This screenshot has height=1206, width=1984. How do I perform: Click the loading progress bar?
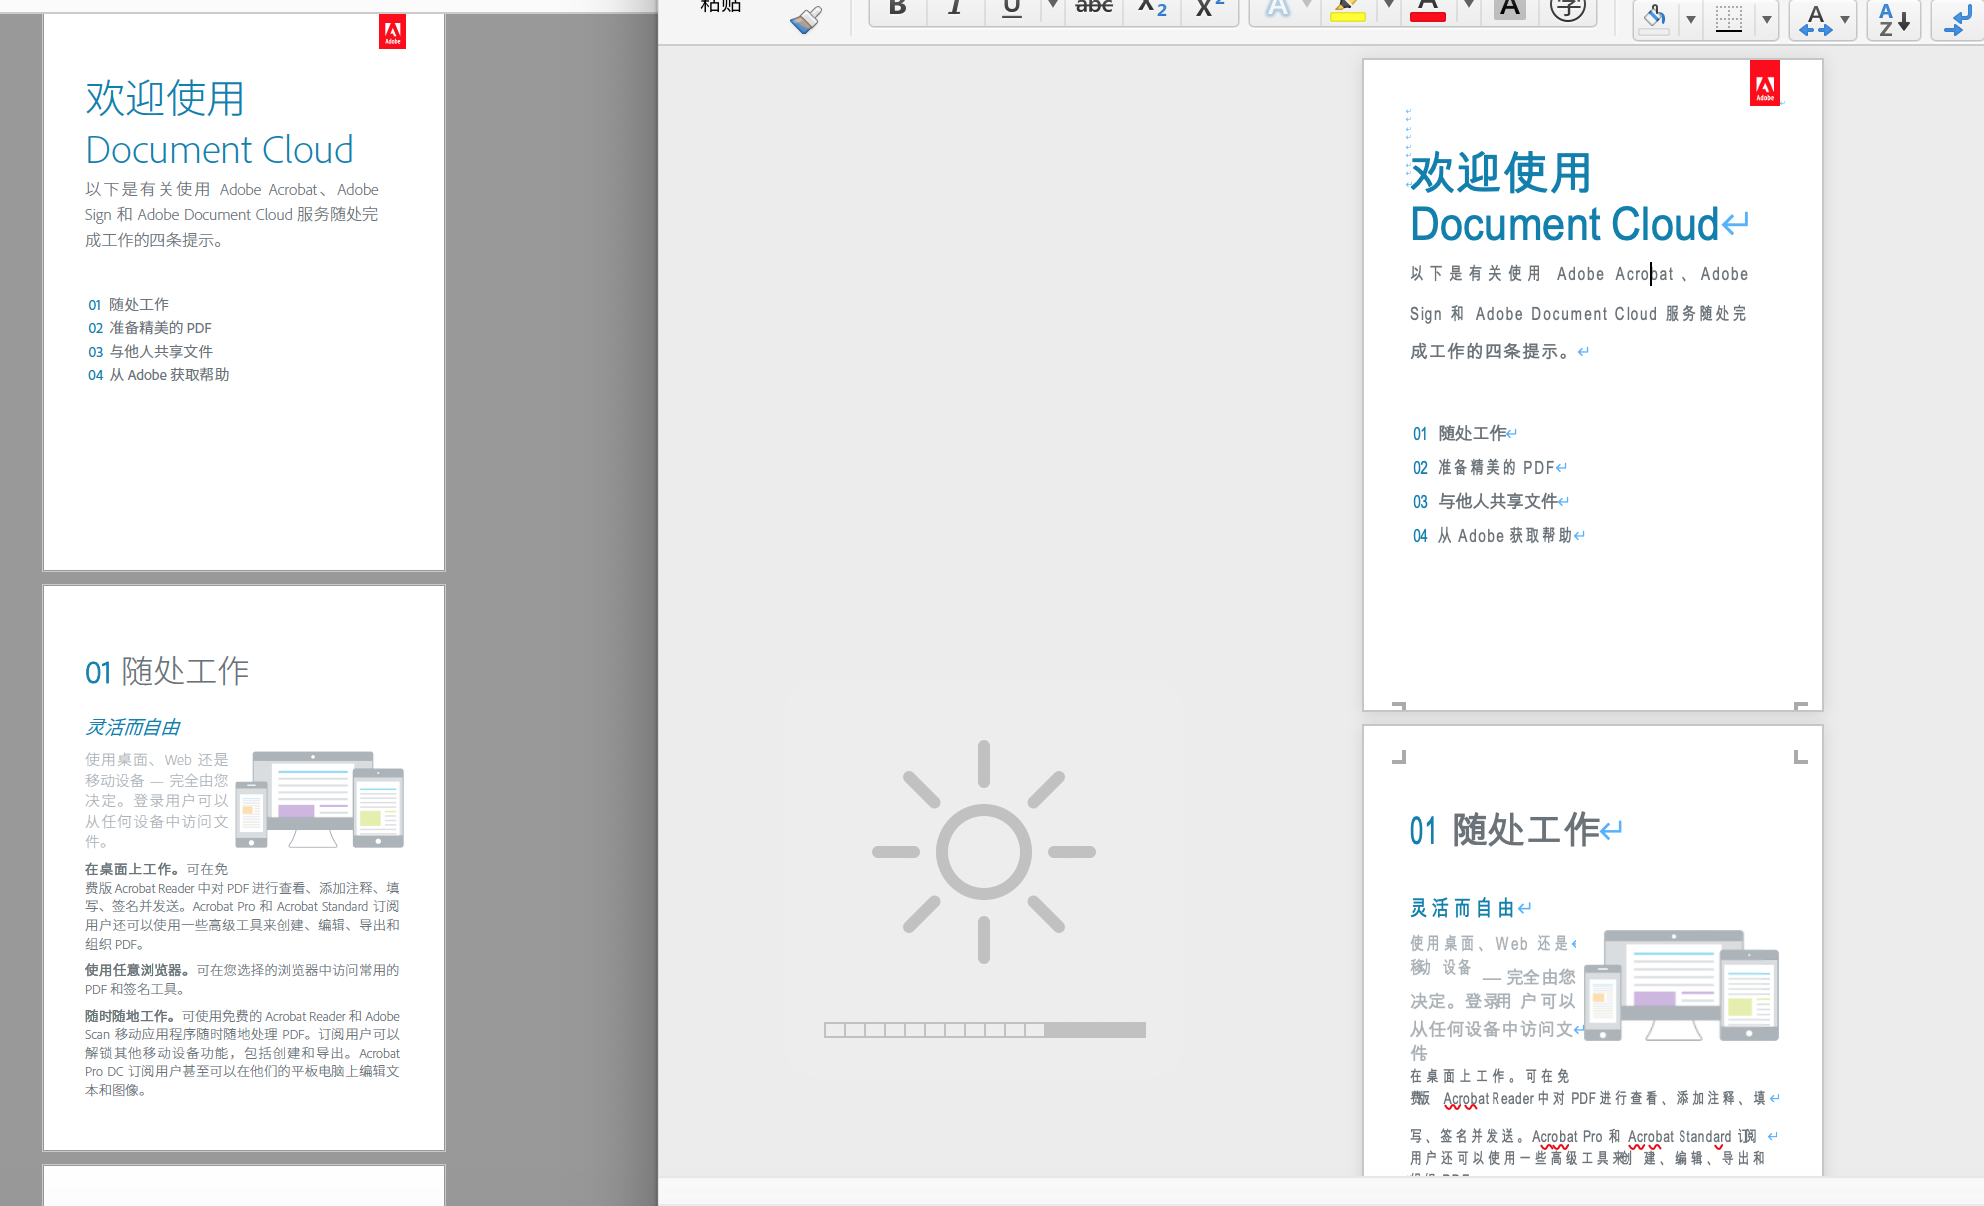(985, 1030)
